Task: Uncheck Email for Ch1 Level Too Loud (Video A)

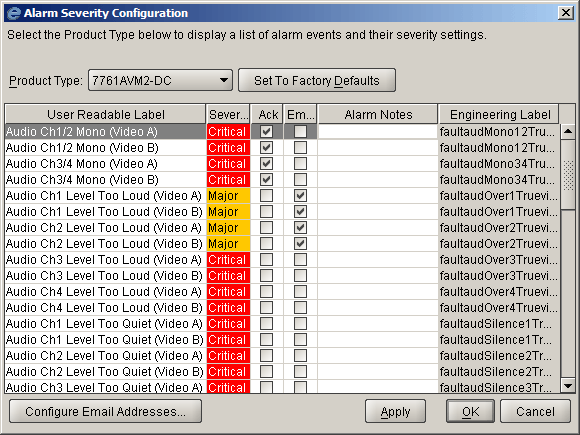Action: [x=300, y=196]
